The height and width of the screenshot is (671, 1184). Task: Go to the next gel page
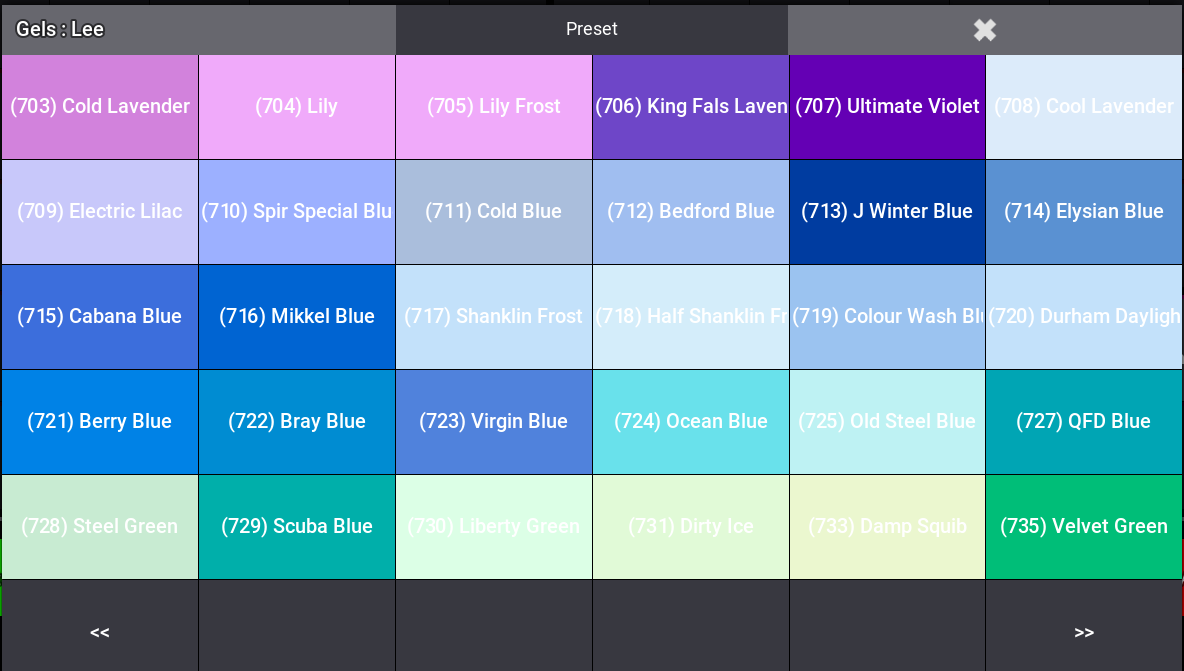pos(1084,631)
